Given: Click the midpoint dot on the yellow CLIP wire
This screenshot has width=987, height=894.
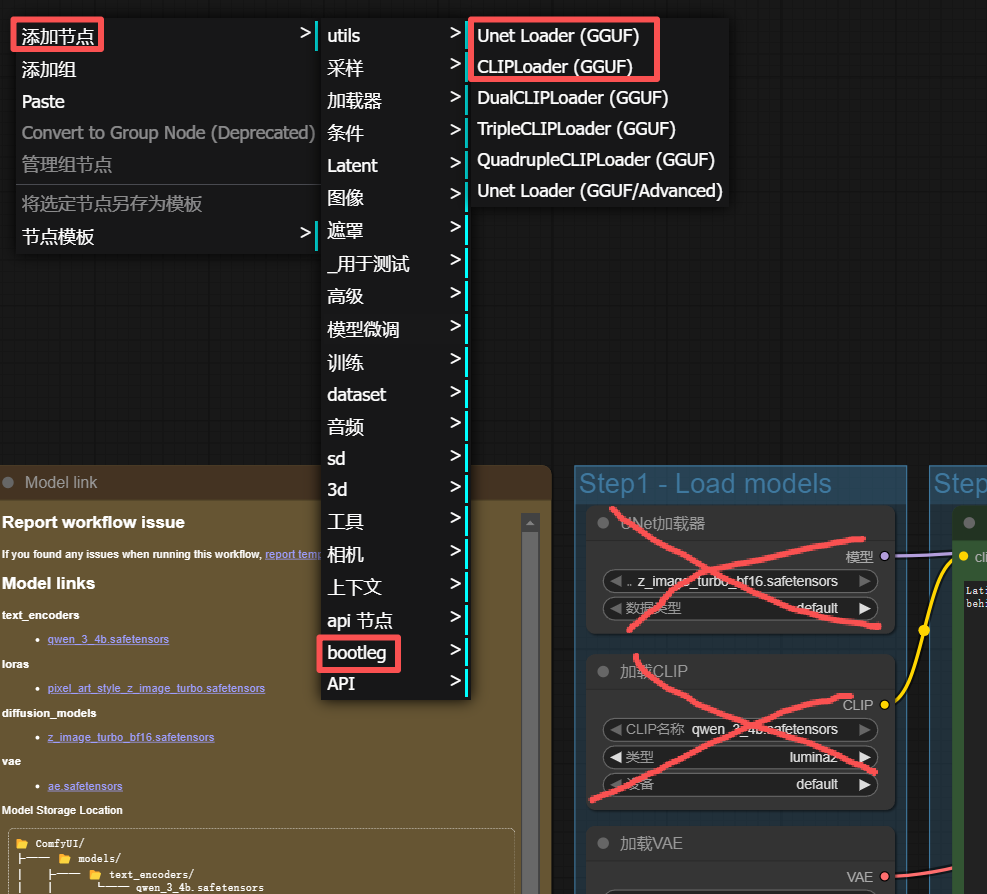Looking at the screenshot, I should pyautogui.click(x=924, y=630).
